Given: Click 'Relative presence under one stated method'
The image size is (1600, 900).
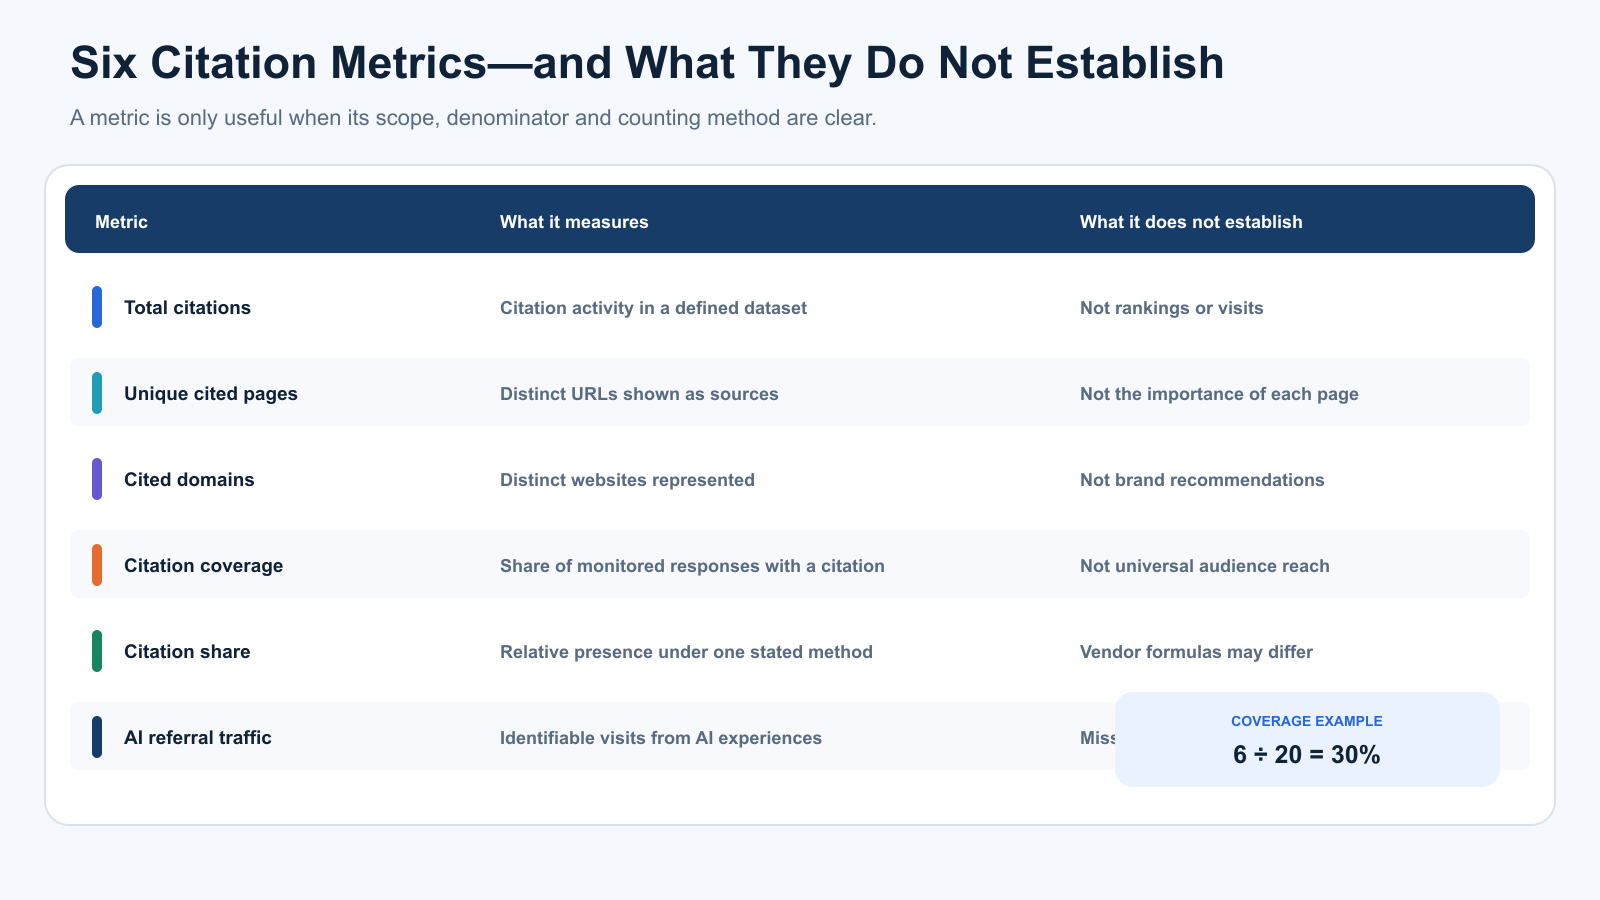Looking at the screenshot, I should [x=686, y=652].
